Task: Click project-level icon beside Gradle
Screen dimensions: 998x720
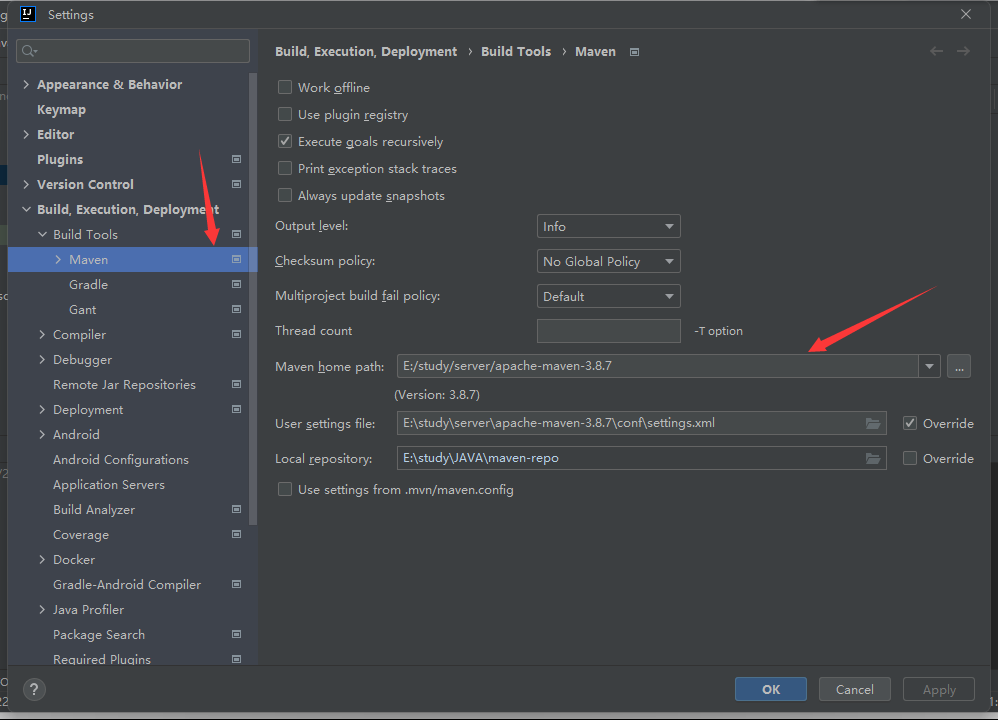Action: pos(236,284)
